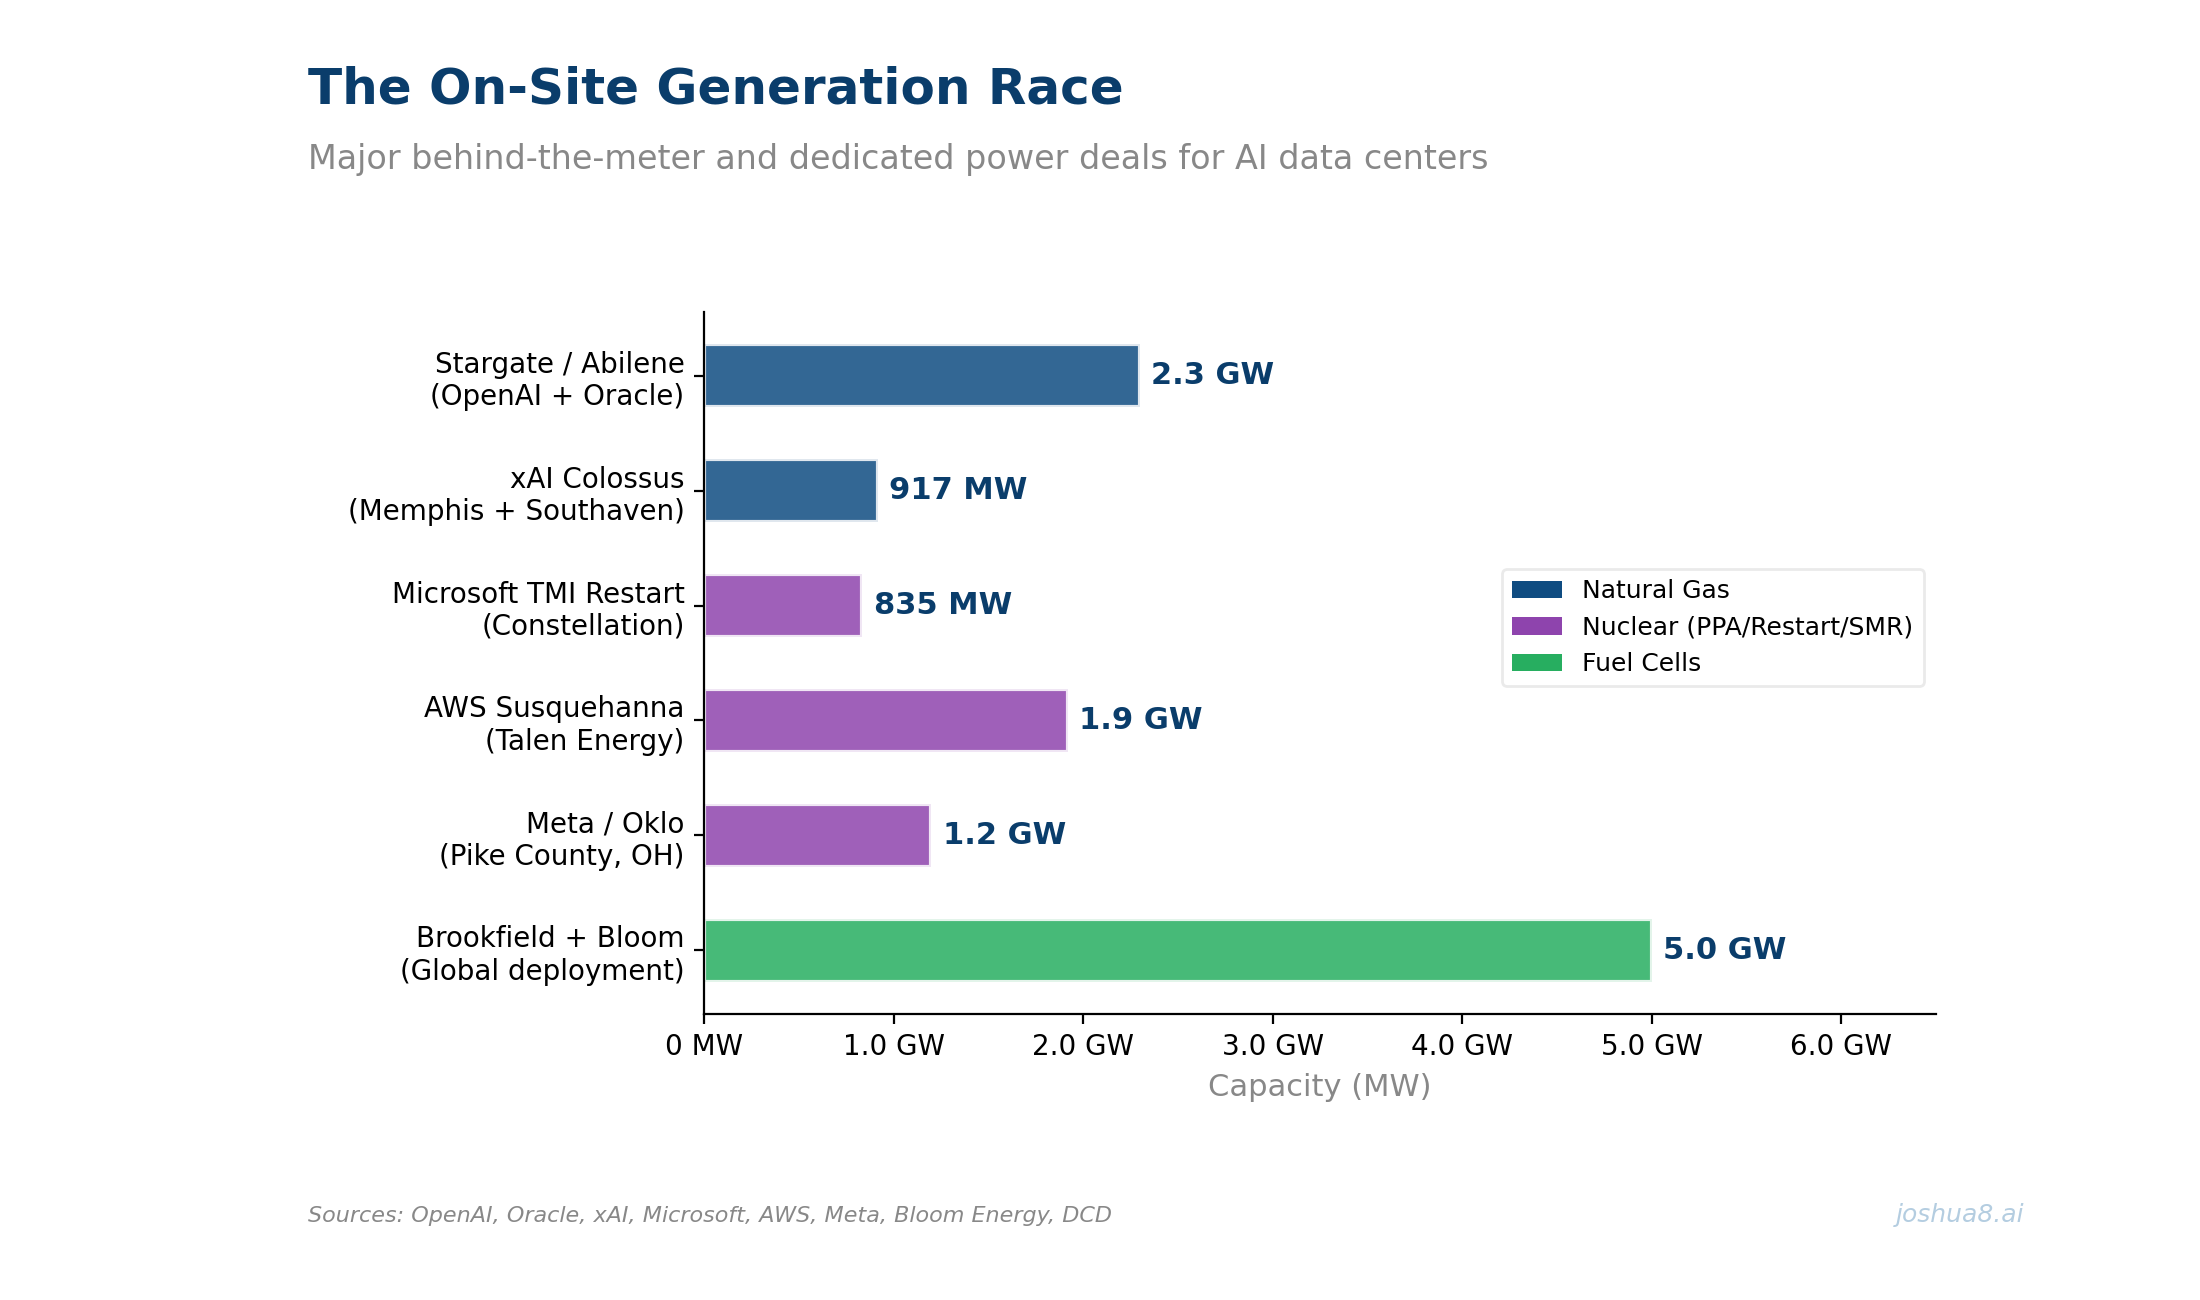Click the Natural Gas legend color swatch
The image size is (2200, 1300).
click(x=1537, y=590)
